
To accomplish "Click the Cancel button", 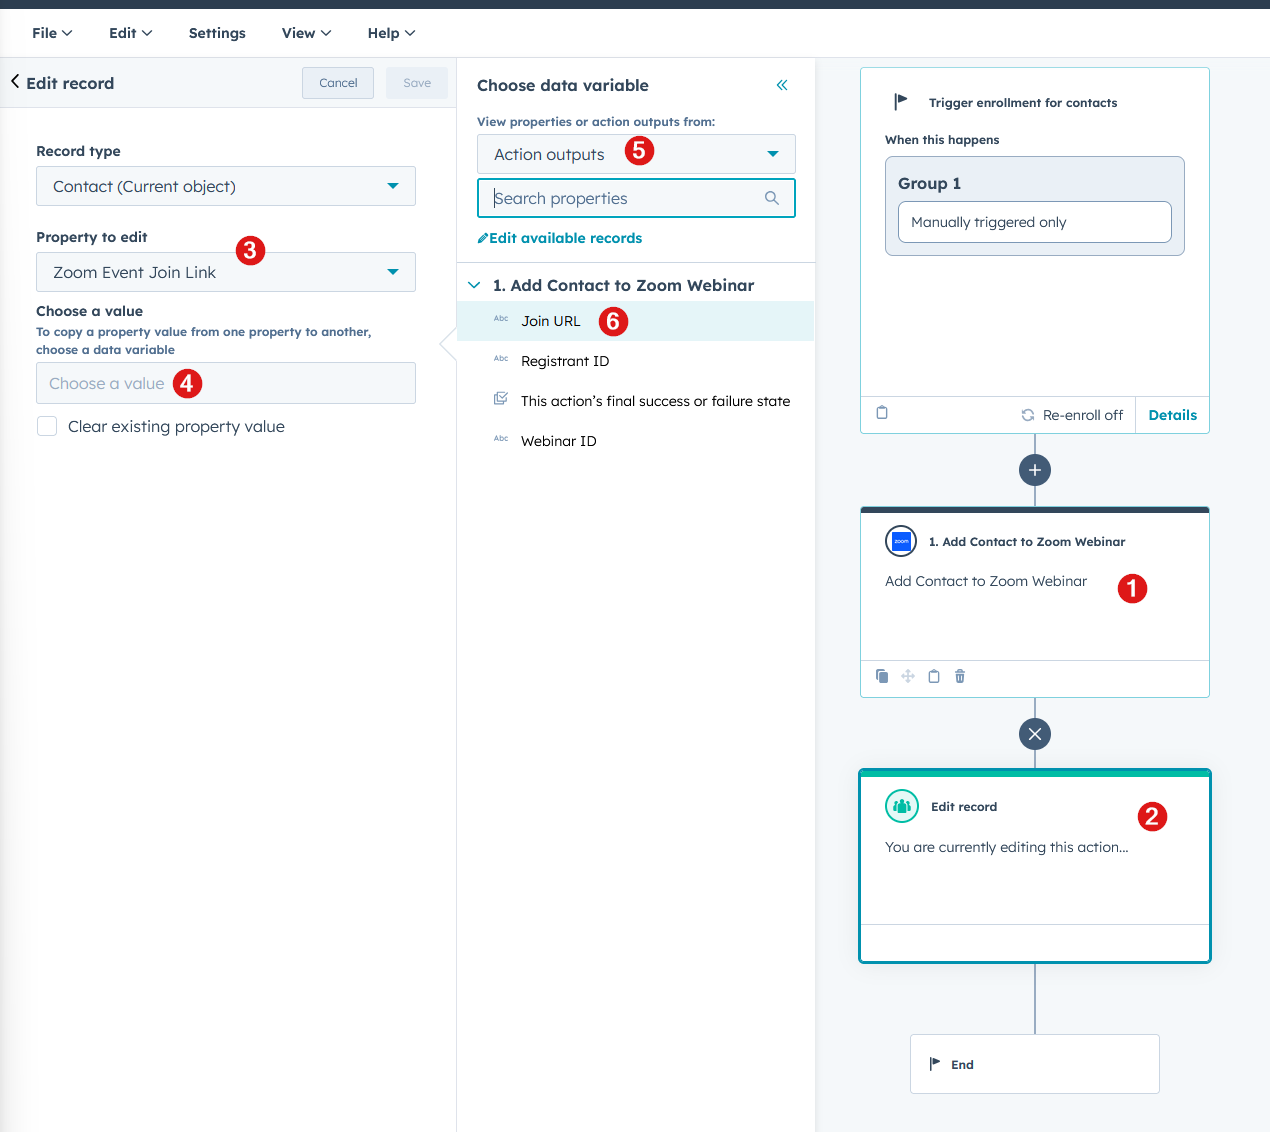I will 338,83.
